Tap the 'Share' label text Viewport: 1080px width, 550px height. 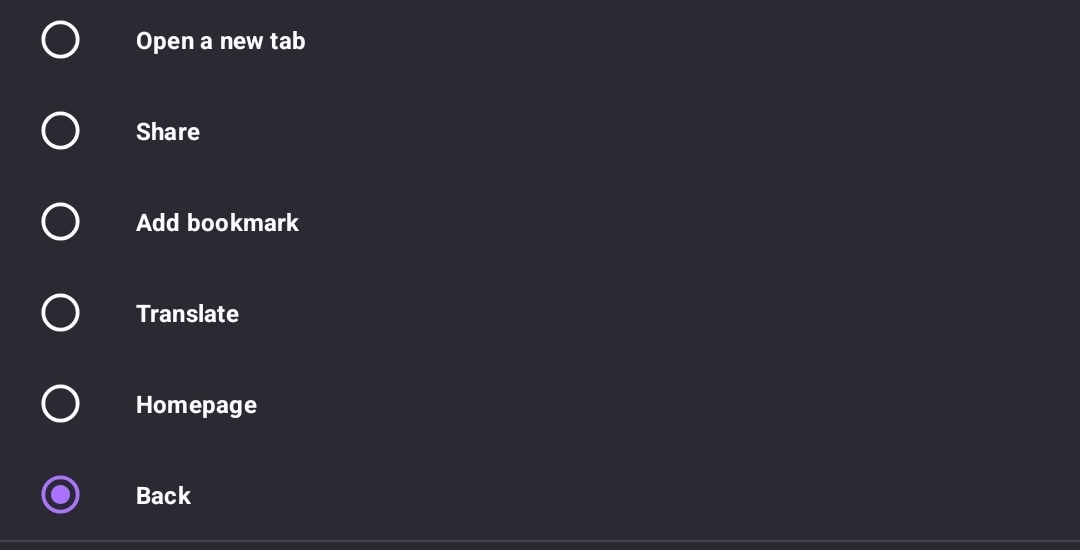click(168, 132)
